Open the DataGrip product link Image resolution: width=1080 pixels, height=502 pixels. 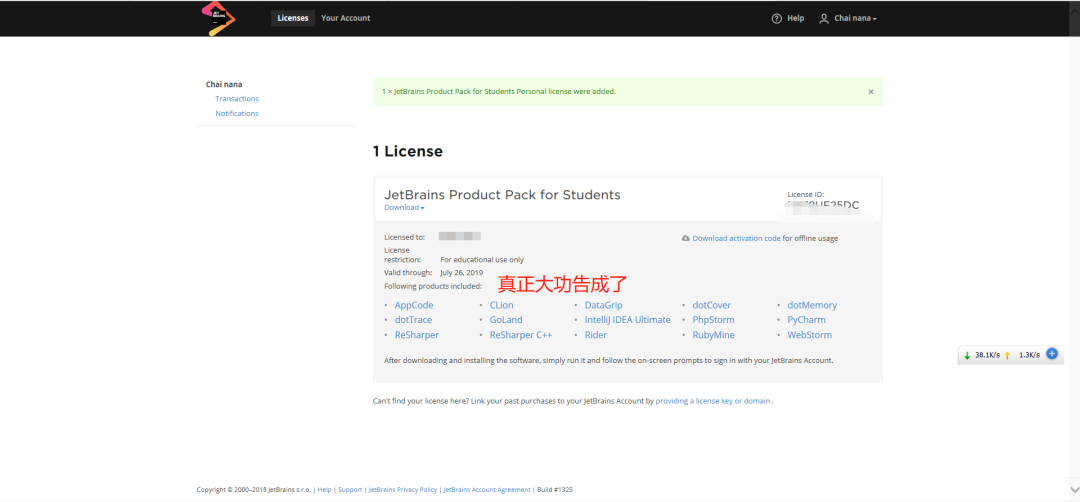pyautogui.click(x=603, y=305)
